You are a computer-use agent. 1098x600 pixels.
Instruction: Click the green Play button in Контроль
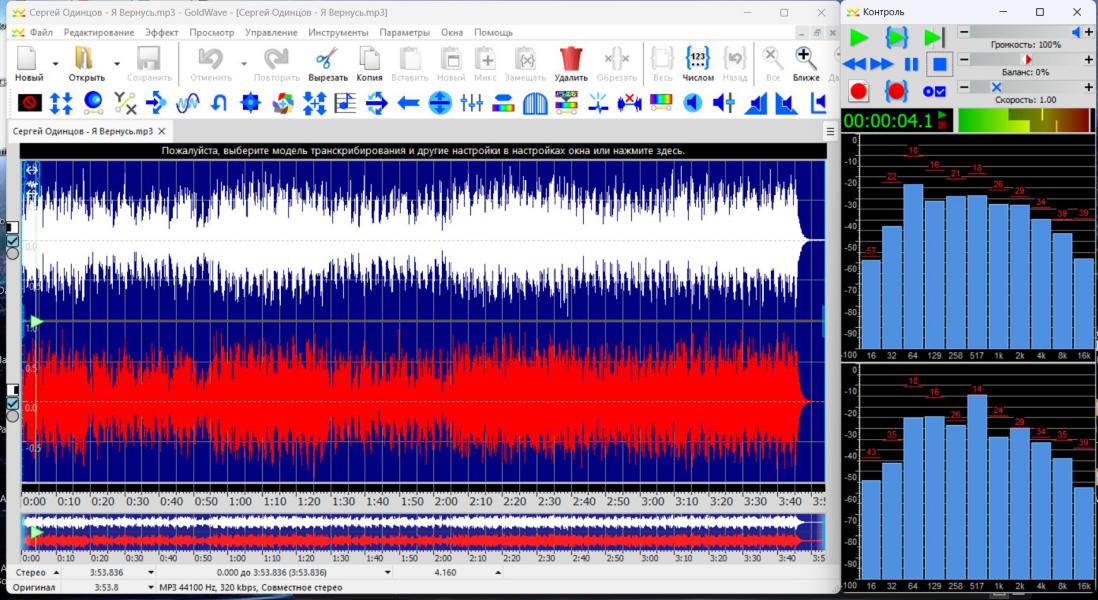coord(858,38)
